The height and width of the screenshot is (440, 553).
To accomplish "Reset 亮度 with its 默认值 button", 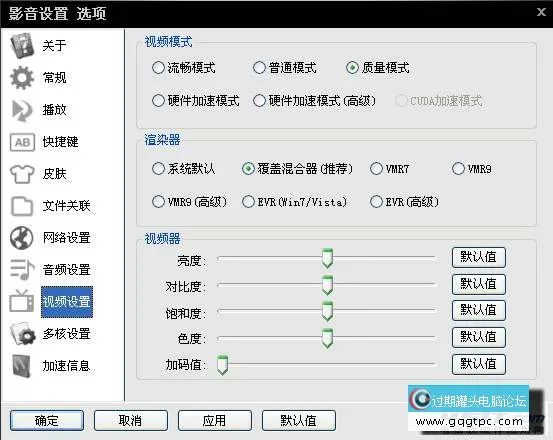I will [x=479, y=257].
